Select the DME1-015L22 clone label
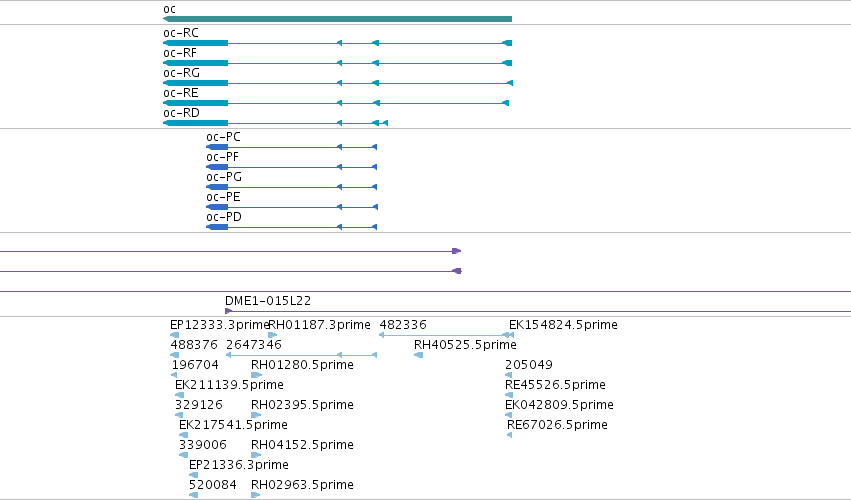Screen dimensions: 851x500 coord(268,301)
